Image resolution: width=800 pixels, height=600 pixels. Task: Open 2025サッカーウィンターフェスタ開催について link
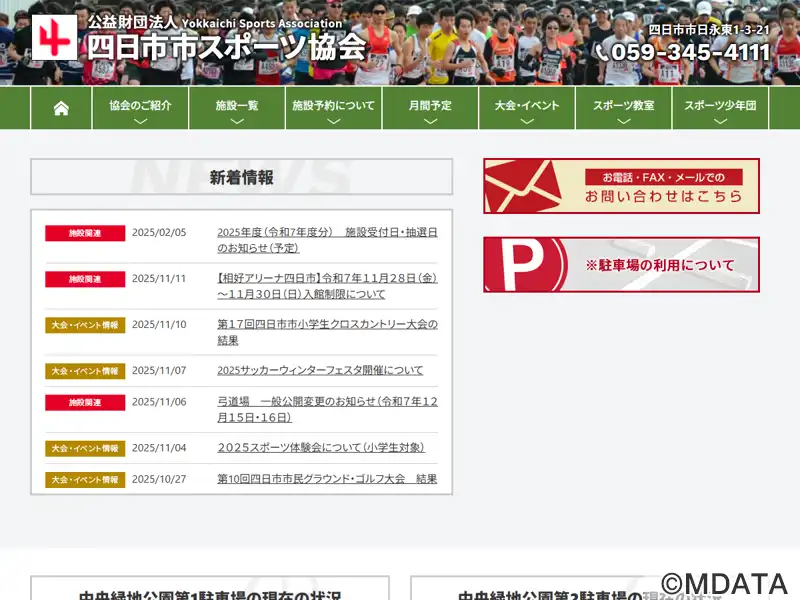tap(320, 370)
